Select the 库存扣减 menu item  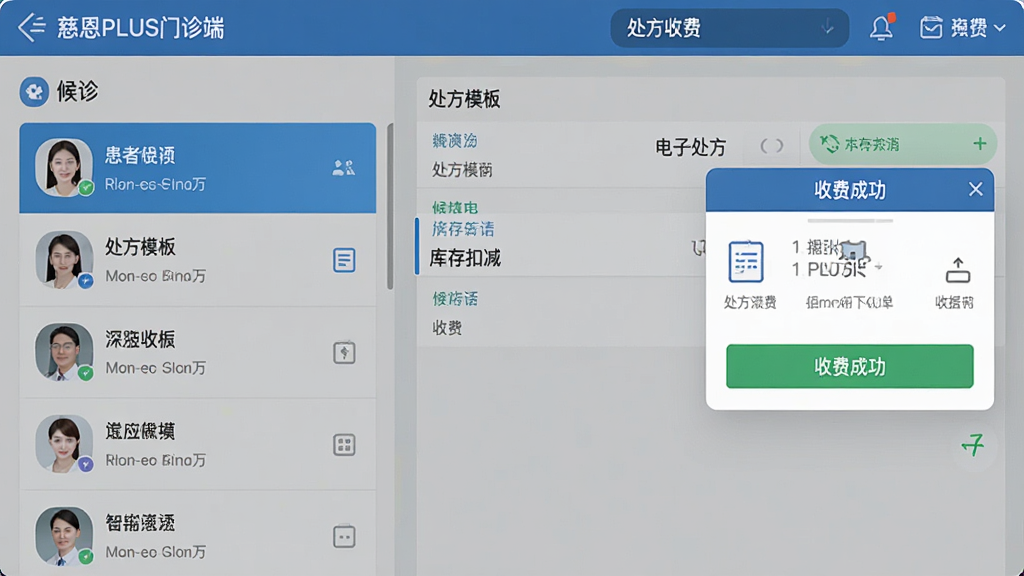[x=465, y=259]
